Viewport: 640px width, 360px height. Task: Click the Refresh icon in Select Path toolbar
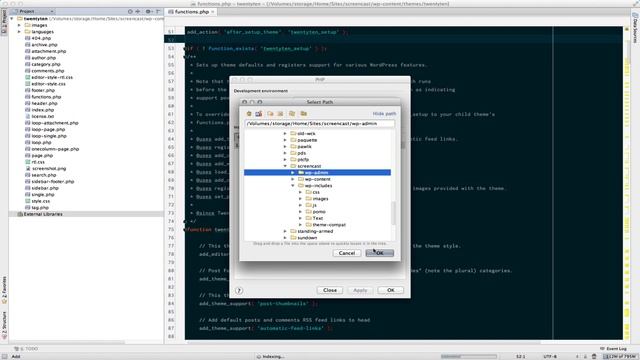[x=292, y=113]
